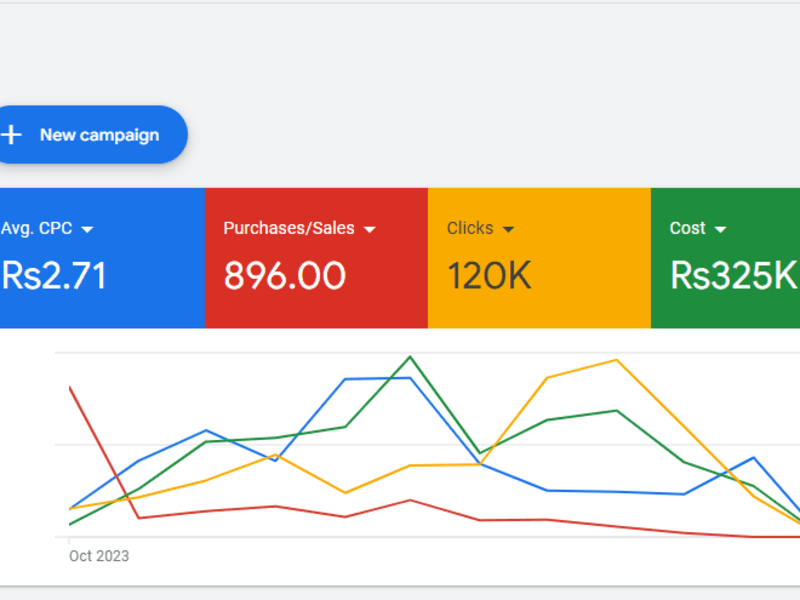Choose the Clicks metric label
Image resolution: width=800 pixels, height=600 pixels.
tap(470, 228)
